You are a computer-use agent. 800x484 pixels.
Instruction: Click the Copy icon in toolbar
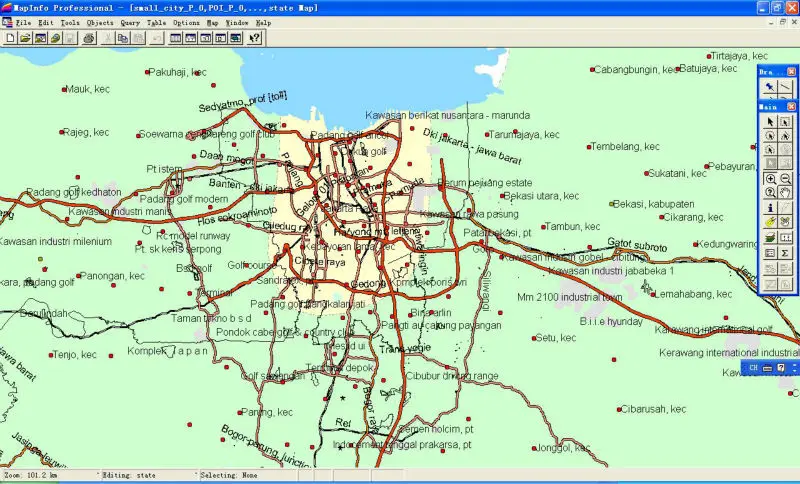pyautogui.click(x=122, y=38)
